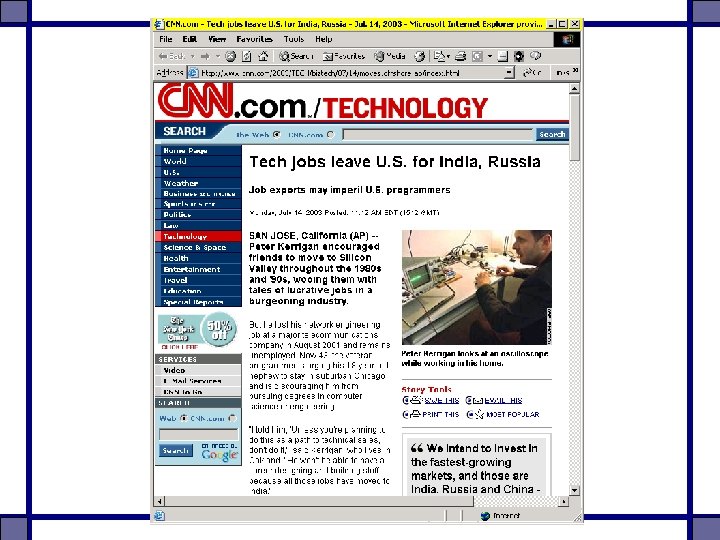Open the highlighted Technology sidebar section
The height and width of the screenshot is (540, 720).
198,236
